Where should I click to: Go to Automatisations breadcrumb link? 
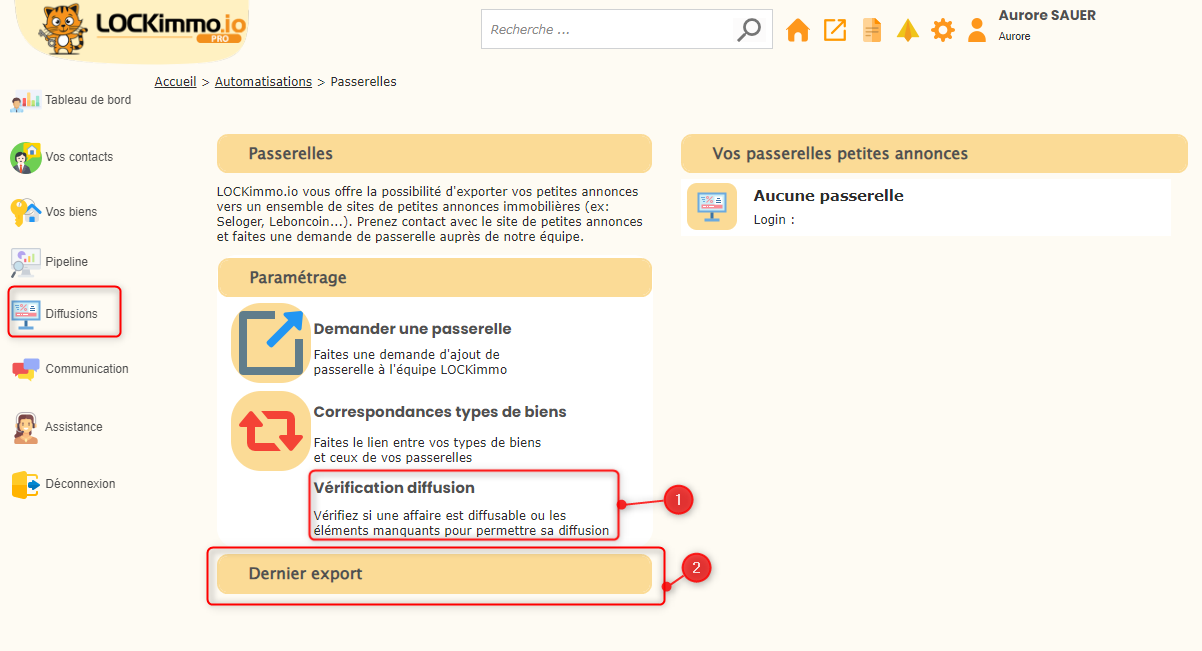coord(263,82)
